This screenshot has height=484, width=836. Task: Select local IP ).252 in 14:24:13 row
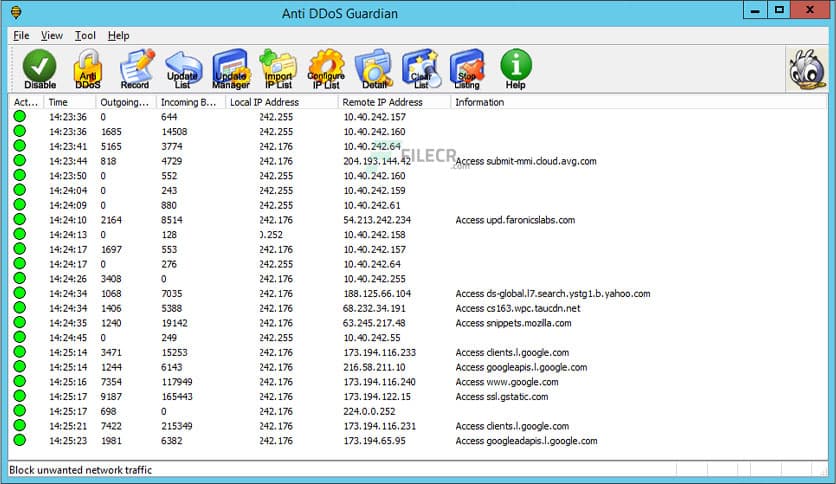(x=271, y=235)
